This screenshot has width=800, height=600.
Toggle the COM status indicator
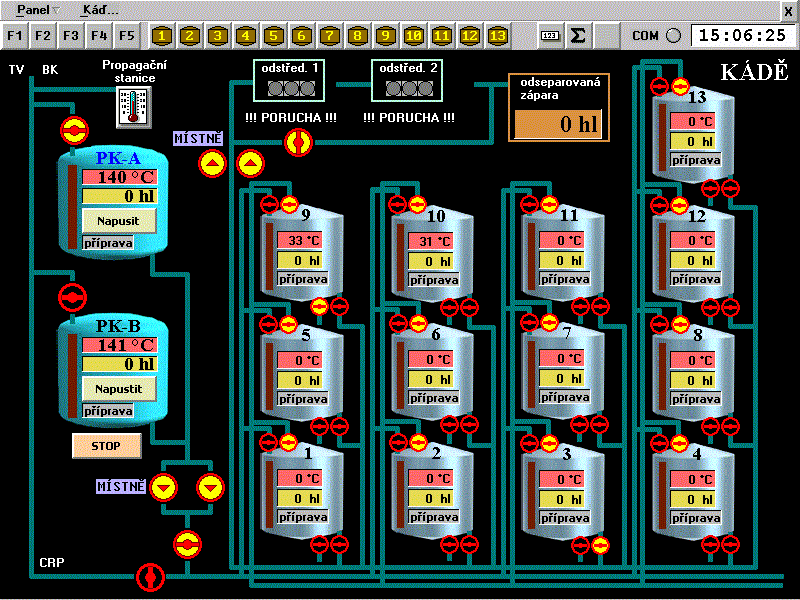(x=673, y=36)
